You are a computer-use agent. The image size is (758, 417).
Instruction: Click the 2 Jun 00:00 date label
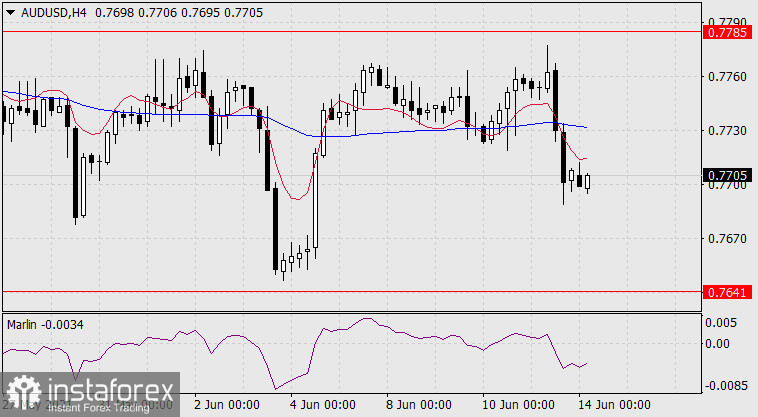click(226, 405)
